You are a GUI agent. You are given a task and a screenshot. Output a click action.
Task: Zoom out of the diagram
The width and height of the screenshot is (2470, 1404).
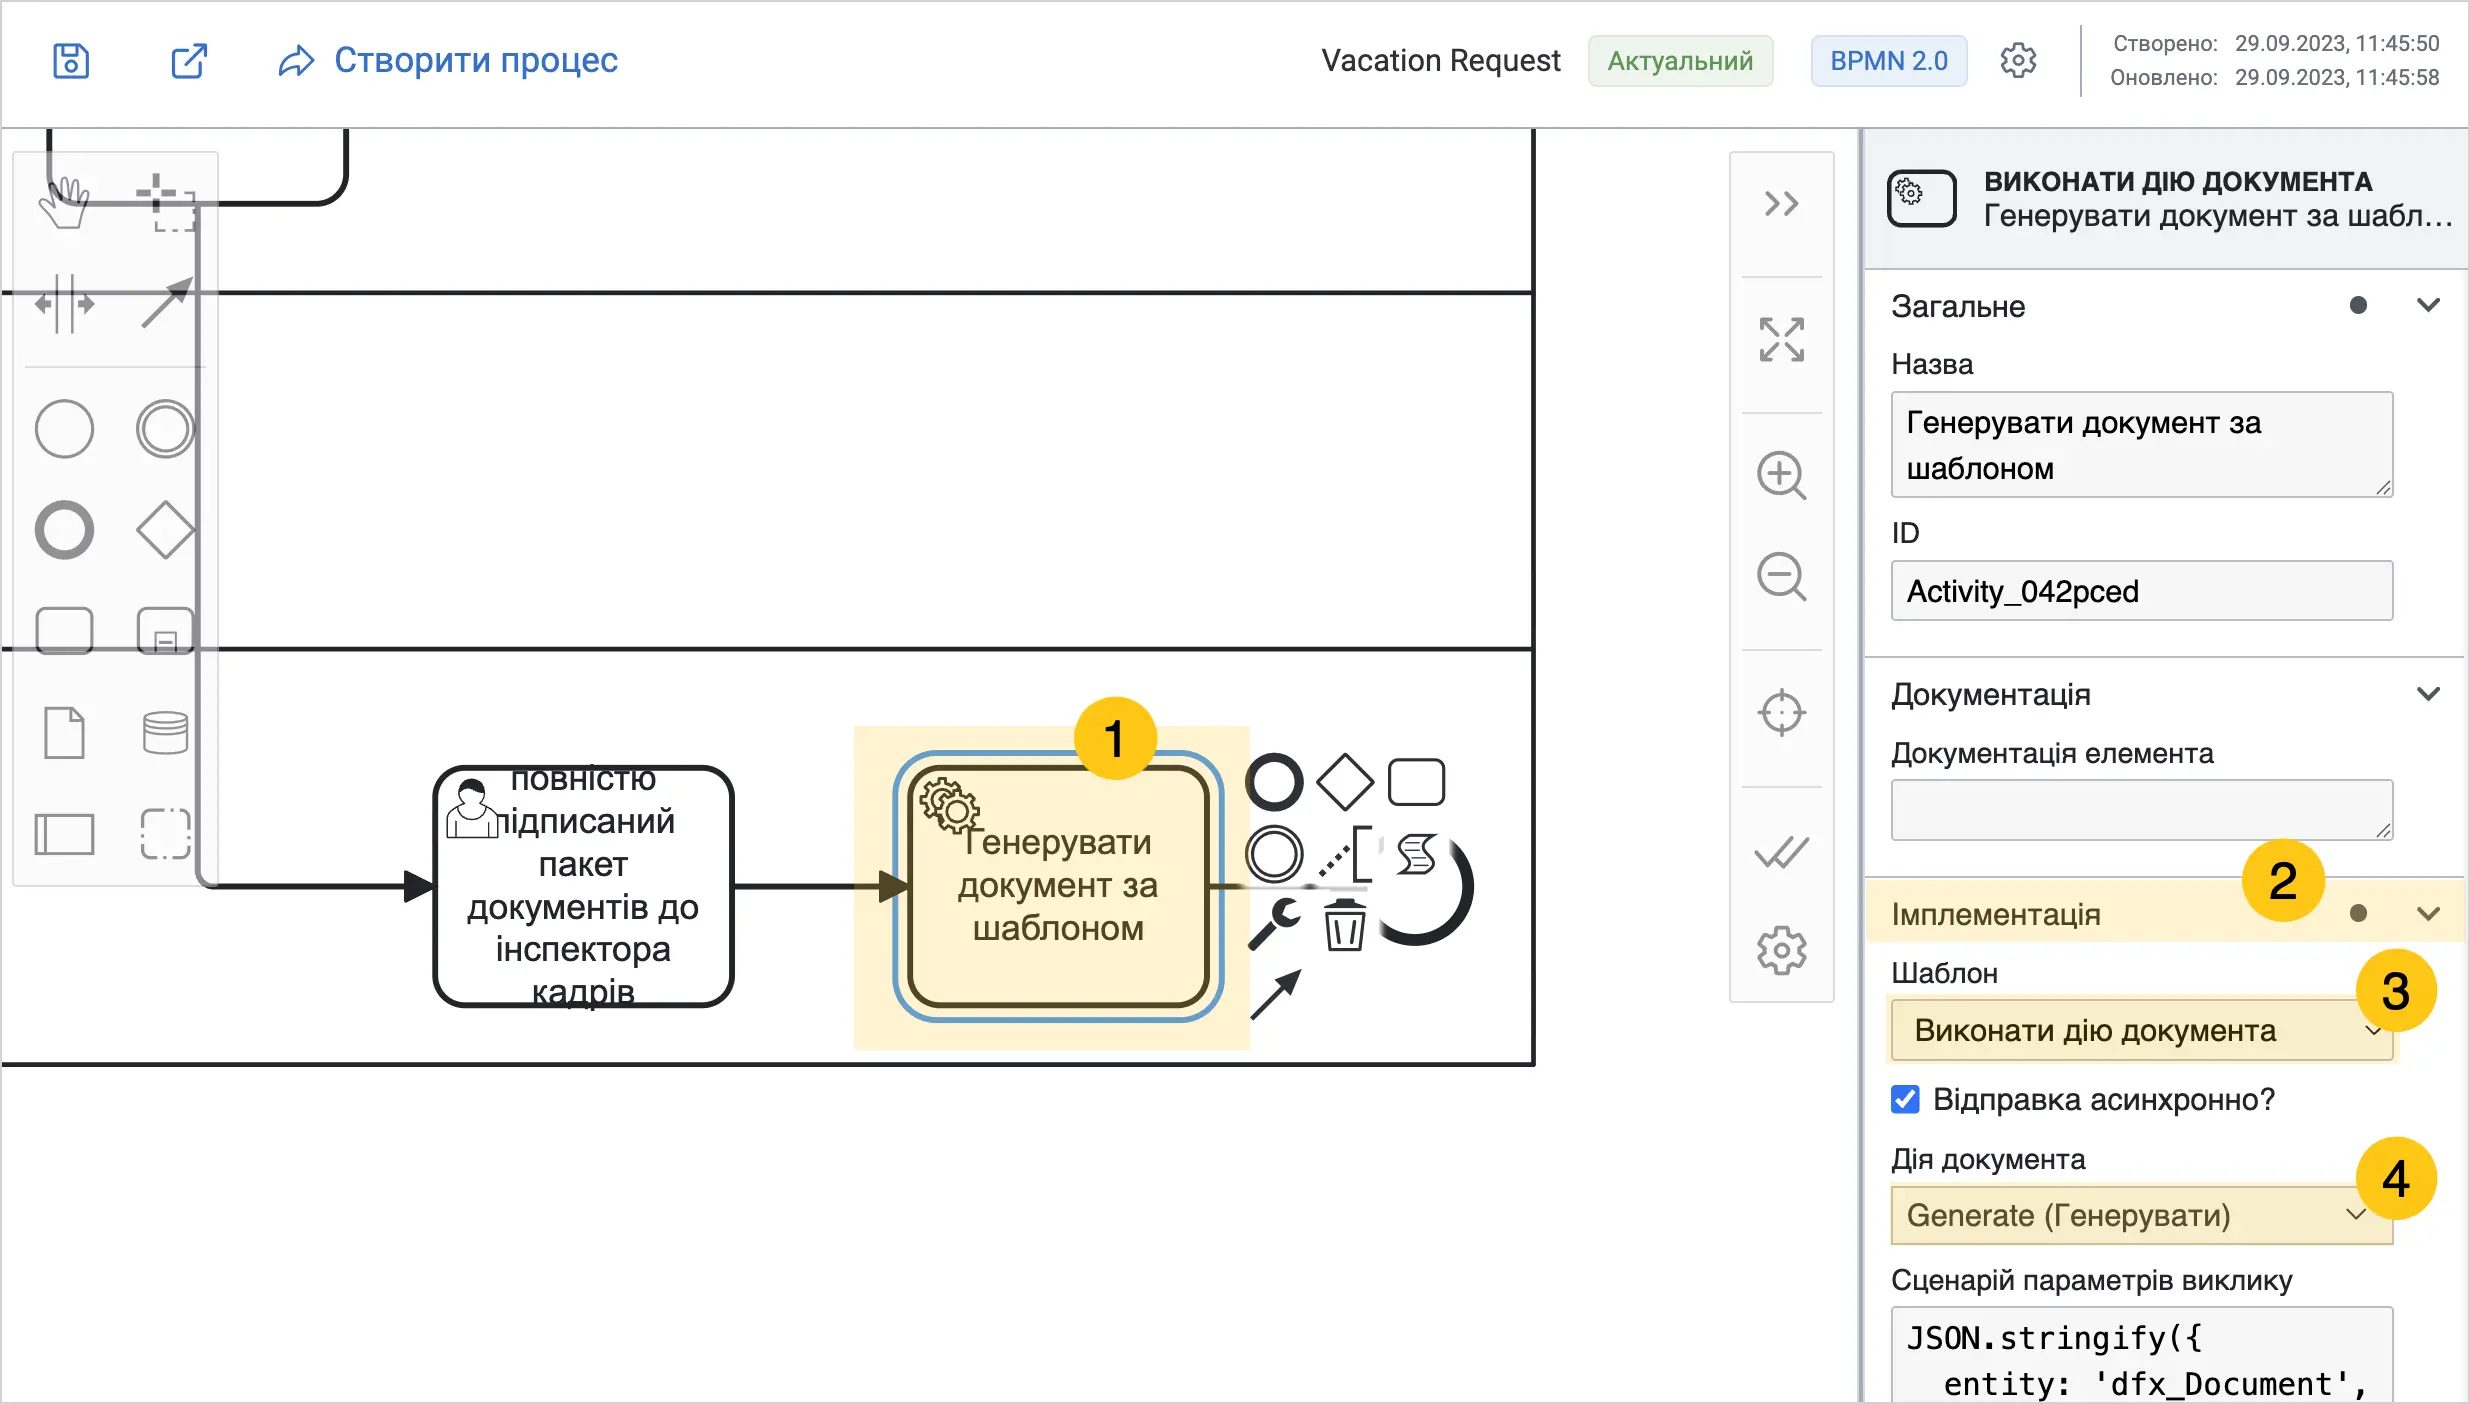[x=1781, y=577]
